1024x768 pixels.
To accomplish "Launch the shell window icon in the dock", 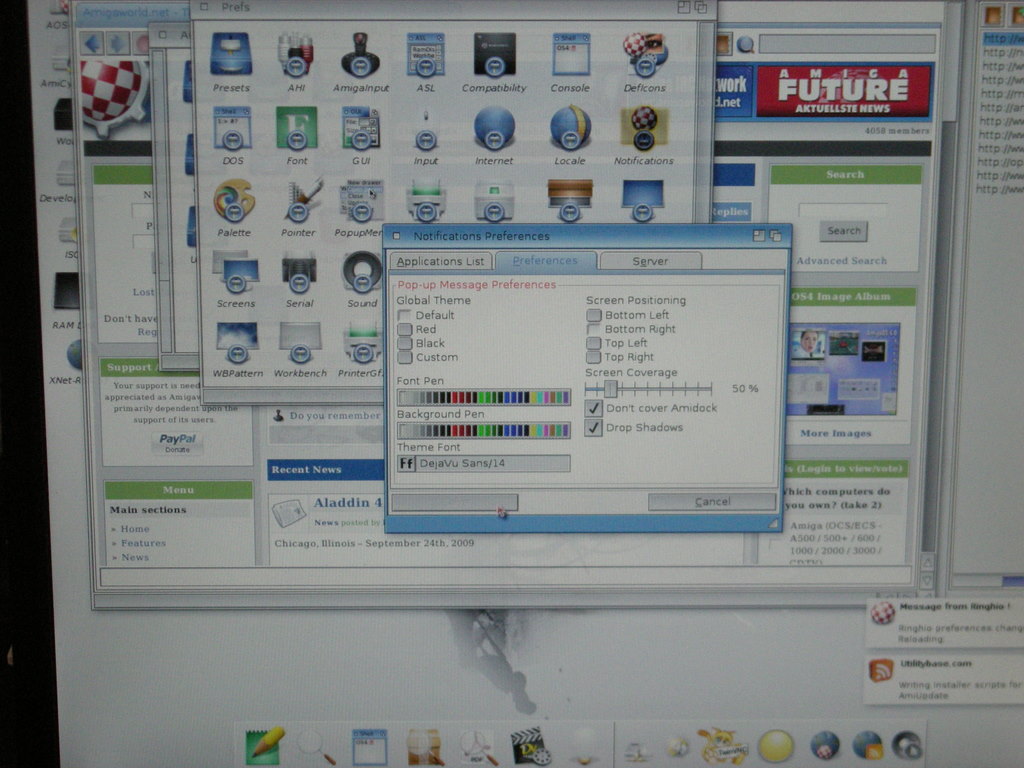I will point(370,747).
